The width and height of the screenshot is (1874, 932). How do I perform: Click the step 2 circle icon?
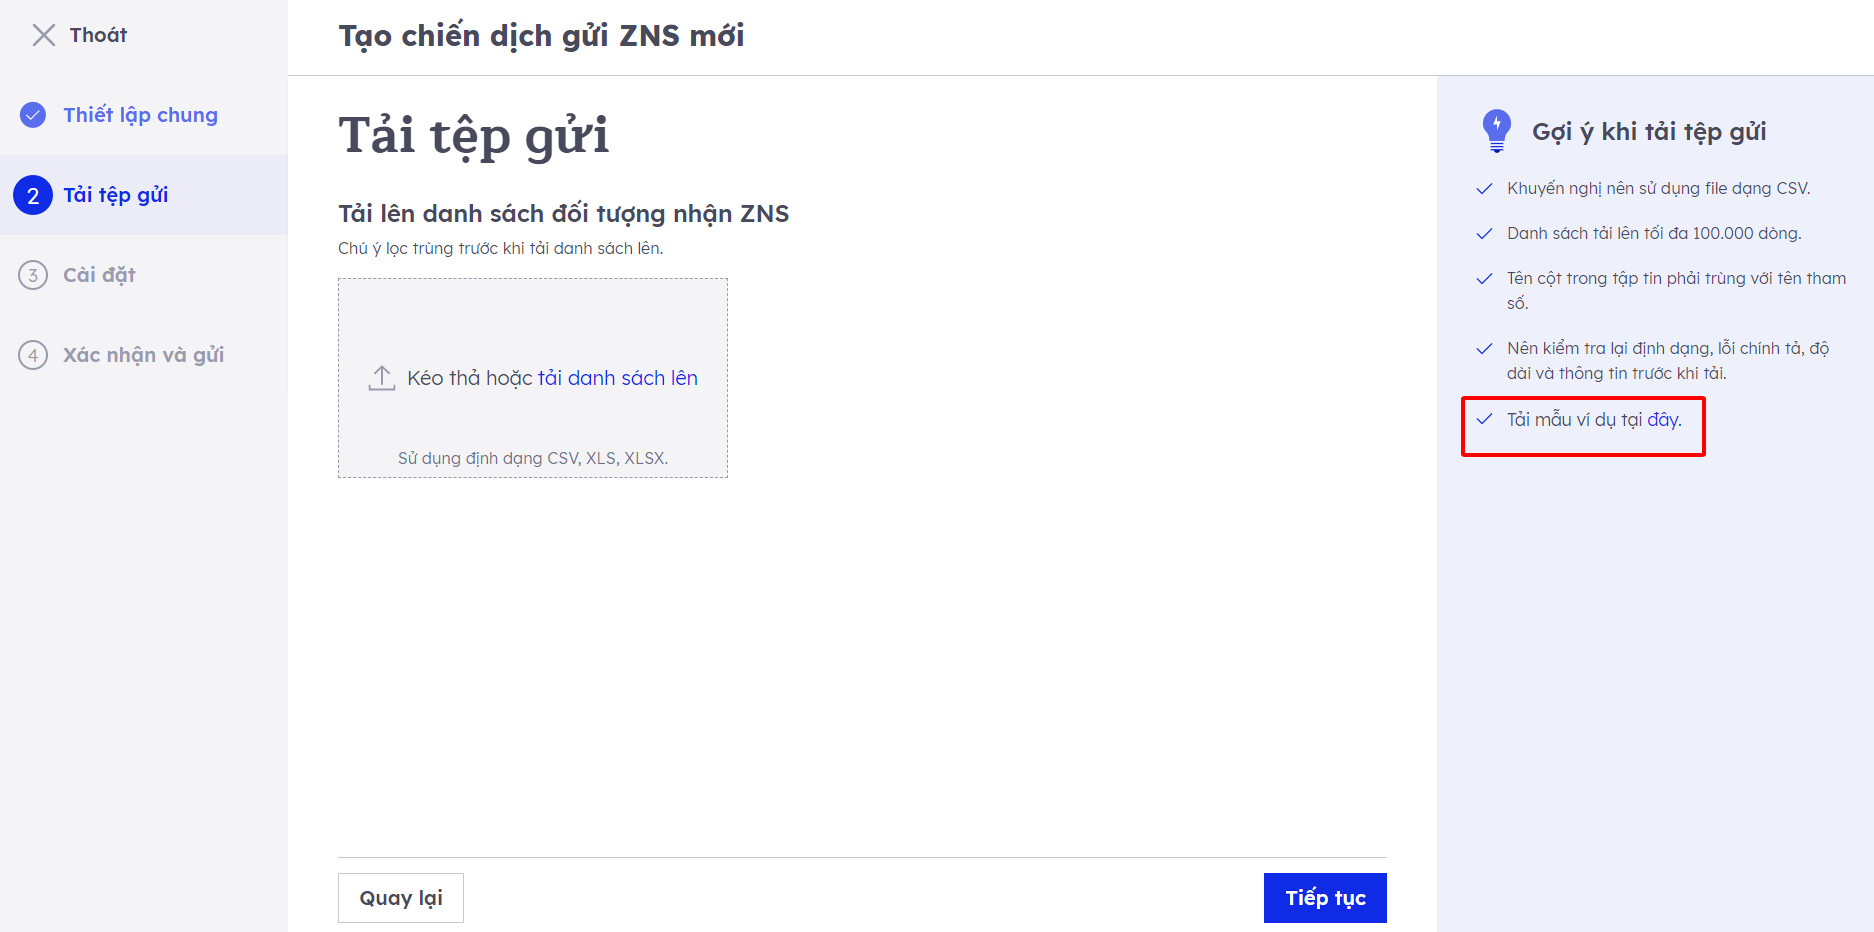click(33, 195)
